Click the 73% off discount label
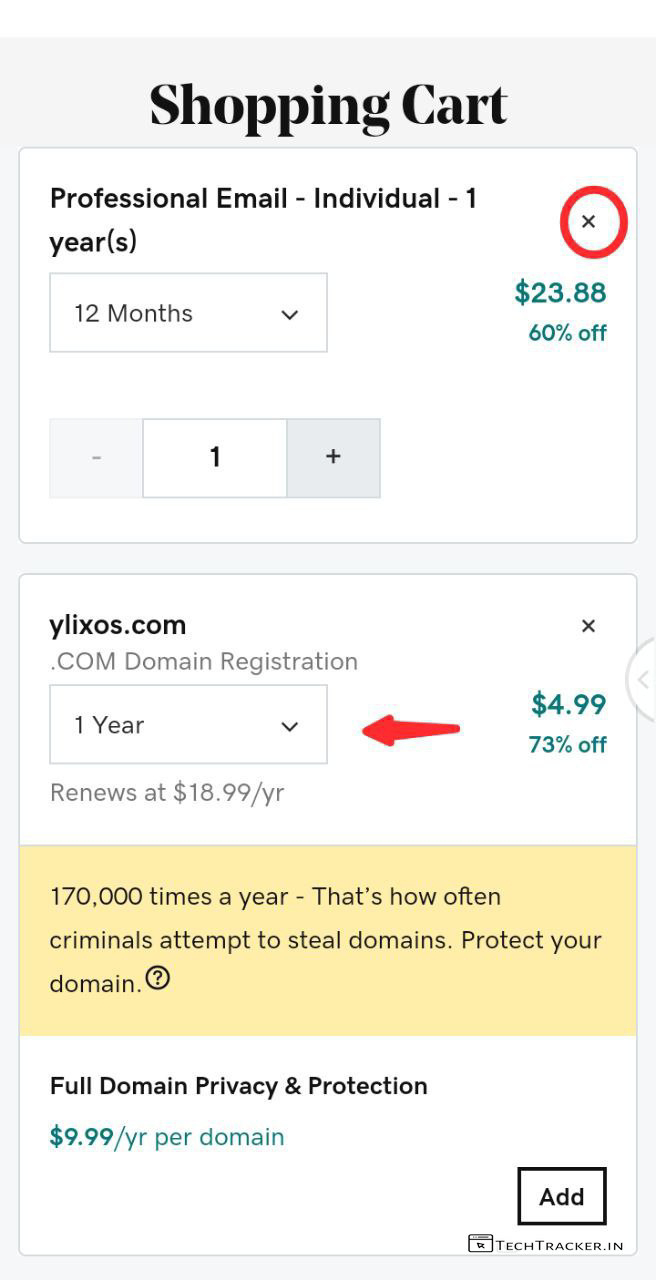The width and height of the screenshot is (656, 1280). (x=567, y=745)
